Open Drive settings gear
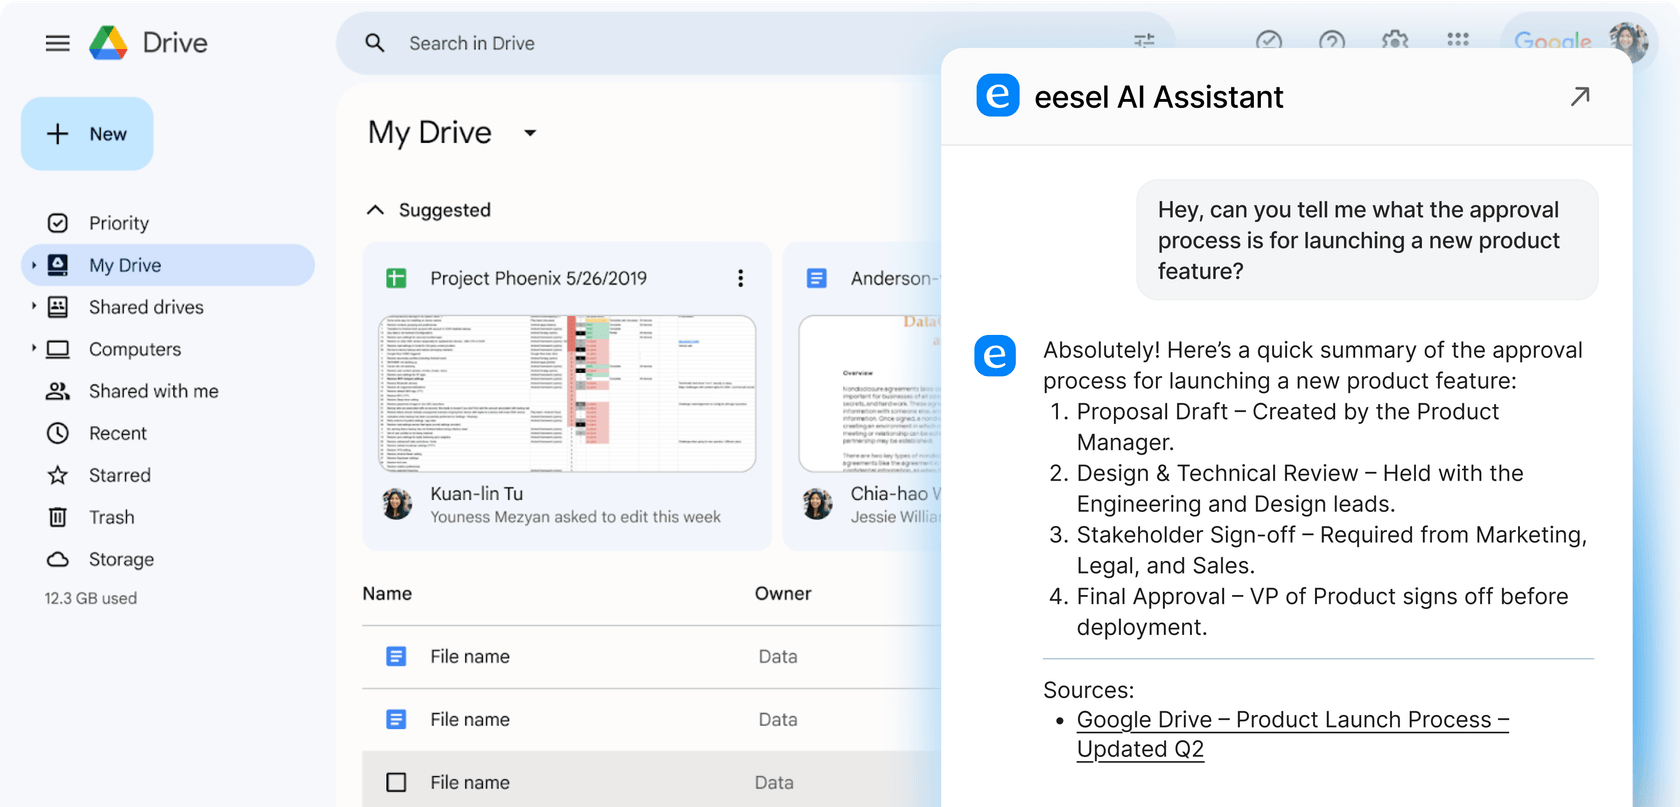The width and height of the screenshot is (1680, 807). click(1394, 41)
